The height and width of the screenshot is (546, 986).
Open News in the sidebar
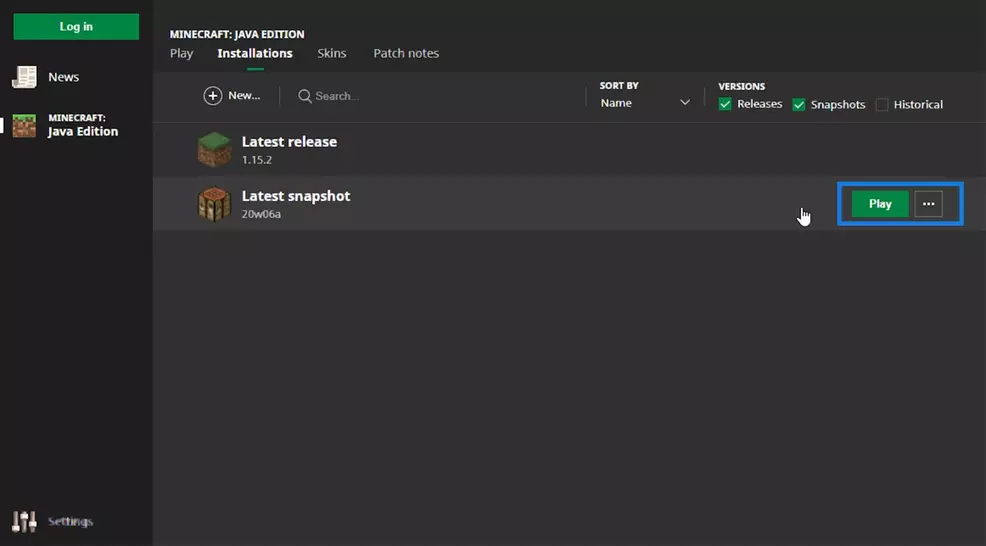tap(64, 77)
